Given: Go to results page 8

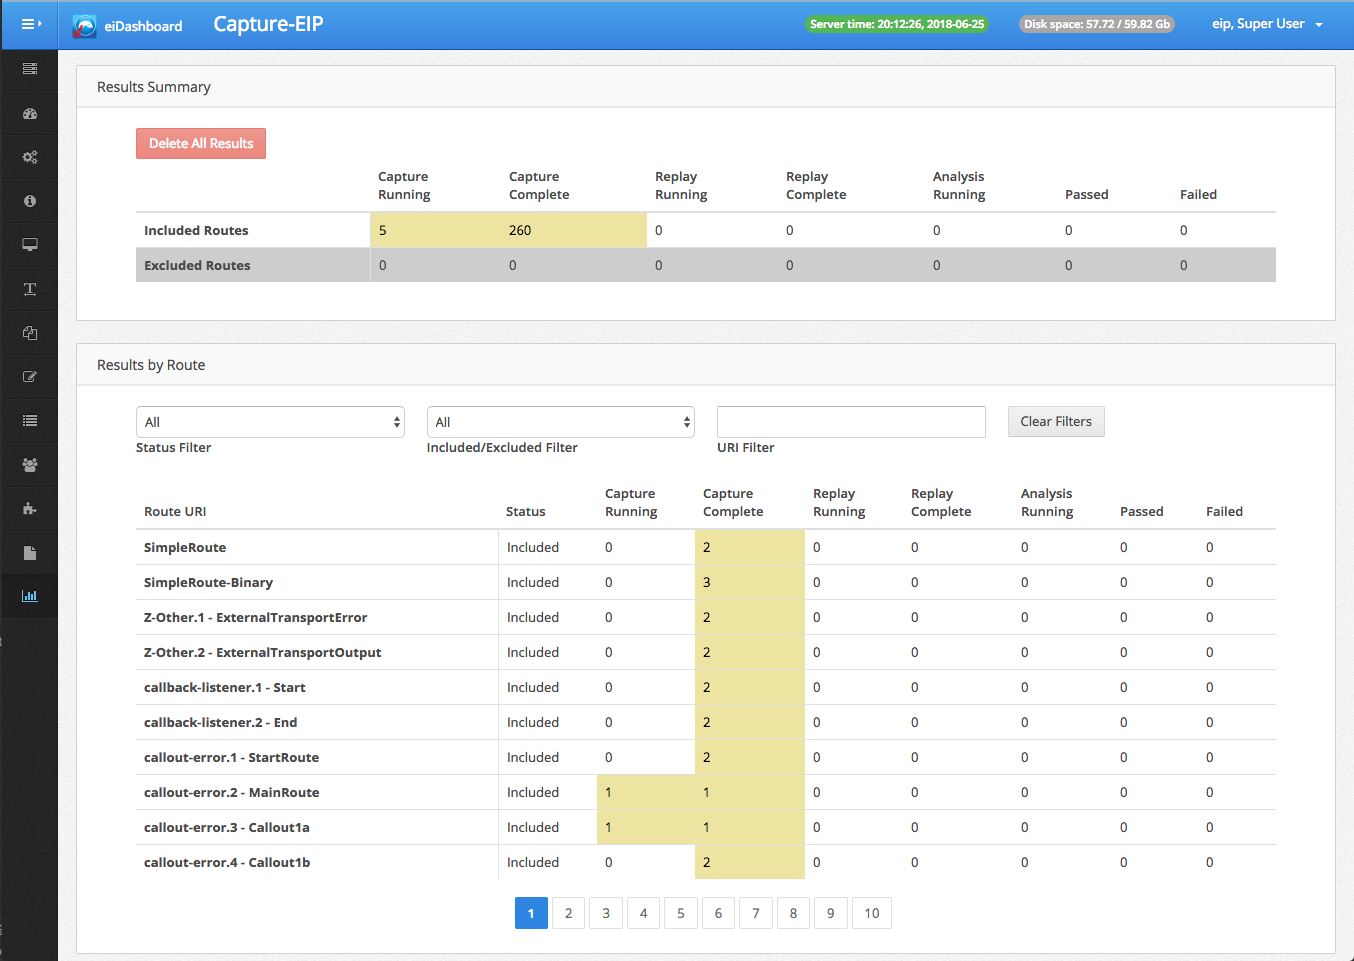Looking at the screenshot, I should pos(793,913).
